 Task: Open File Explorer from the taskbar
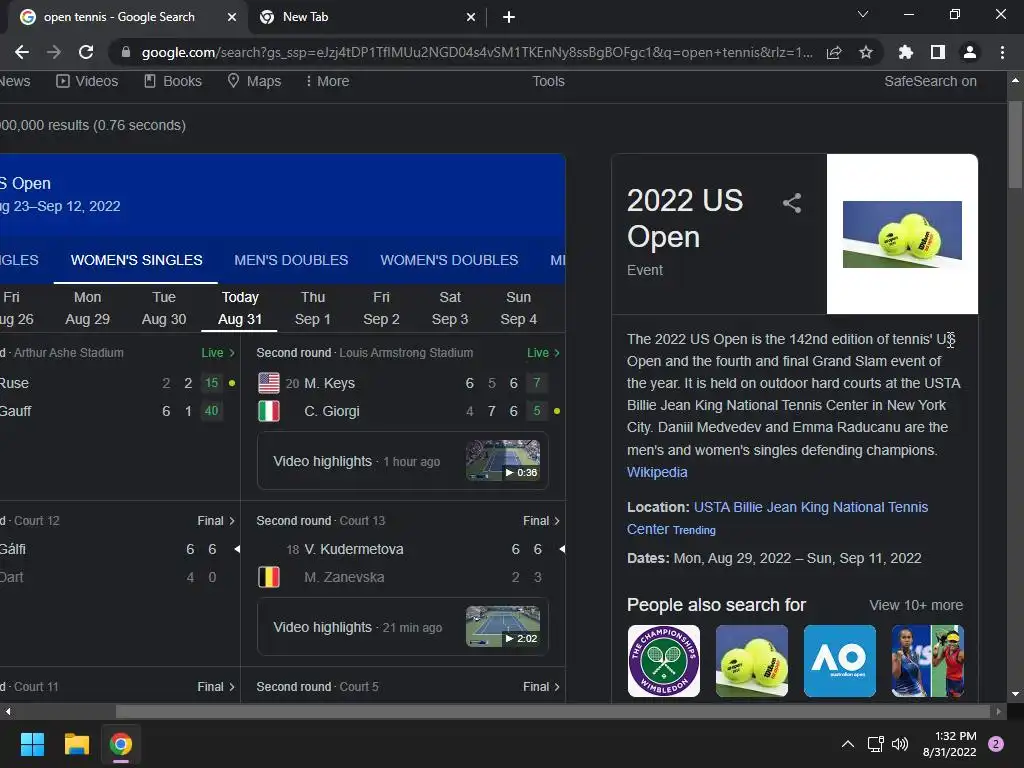coord(76,744)
